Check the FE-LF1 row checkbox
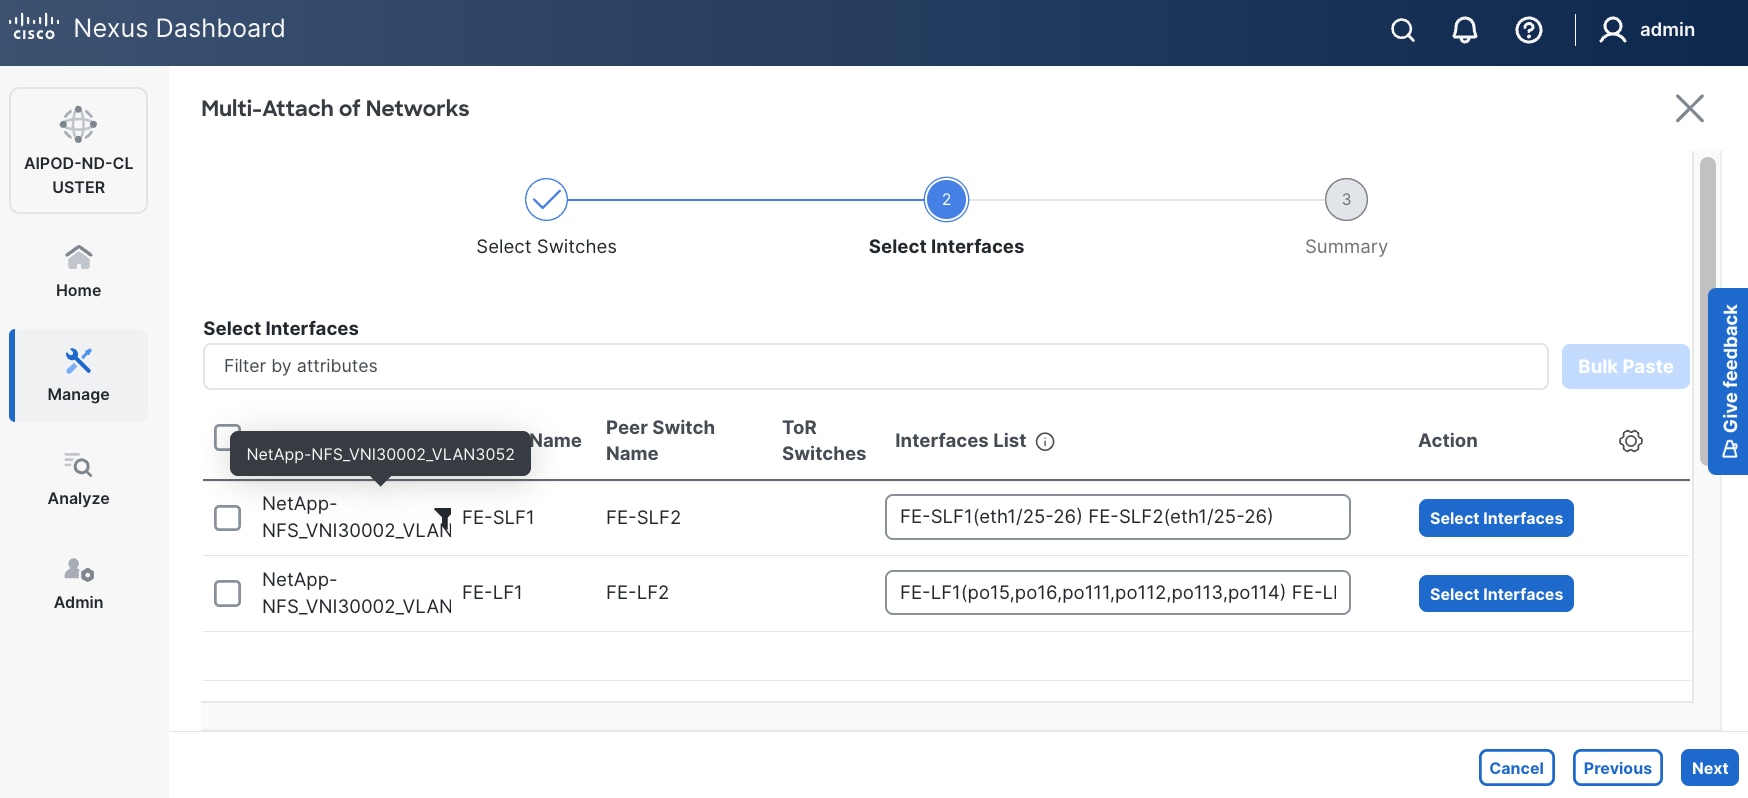The width and height of the screenshot is (1748, 798). pyautogui.click(x=228, y=593)
